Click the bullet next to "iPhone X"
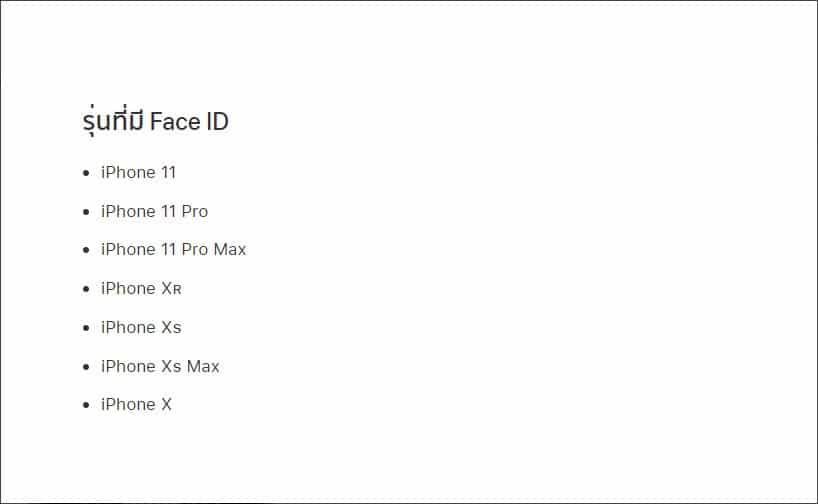The image size is (818, 504). pos(86,405)
